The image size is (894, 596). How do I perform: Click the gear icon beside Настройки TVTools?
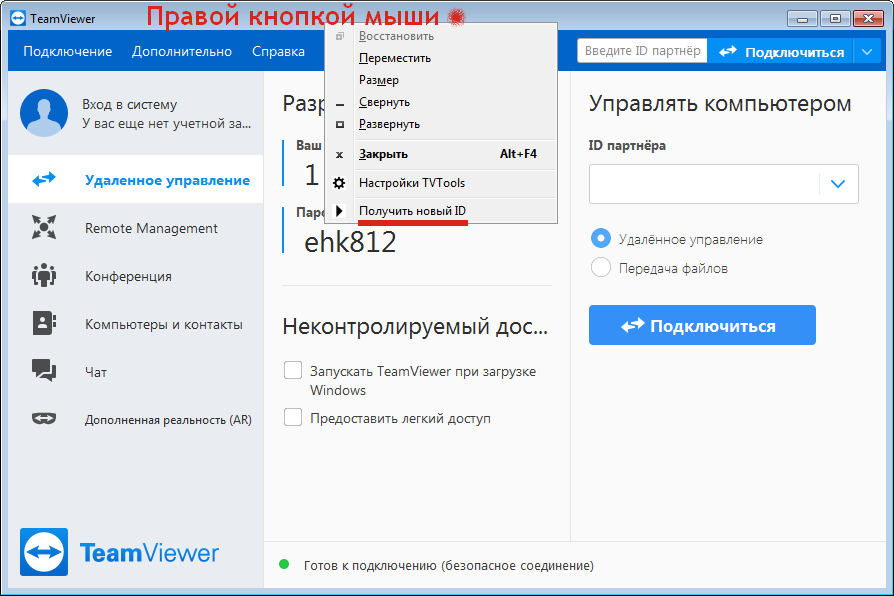[340, 183]
